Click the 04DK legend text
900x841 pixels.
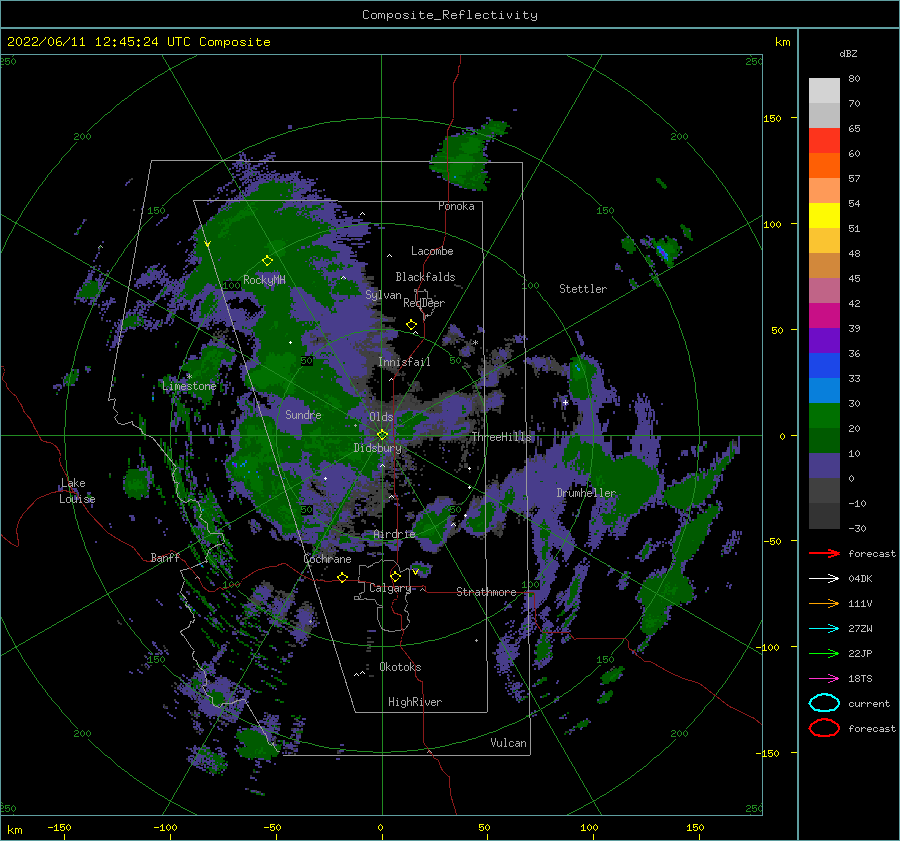coord(860,578)
